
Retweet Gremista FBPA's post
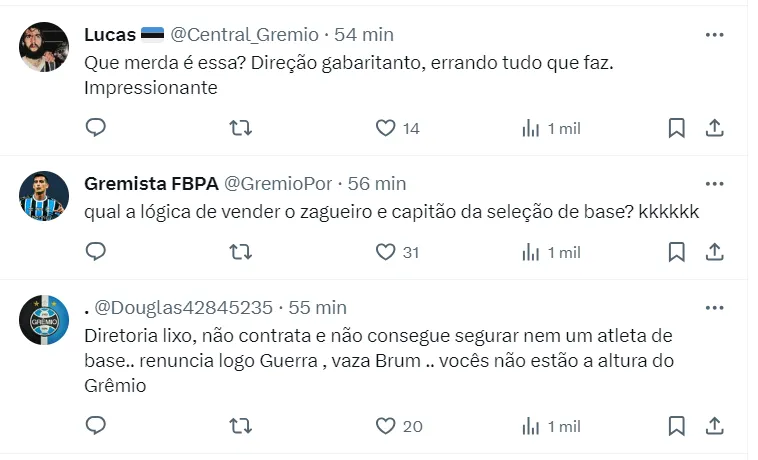pos(241,252)
